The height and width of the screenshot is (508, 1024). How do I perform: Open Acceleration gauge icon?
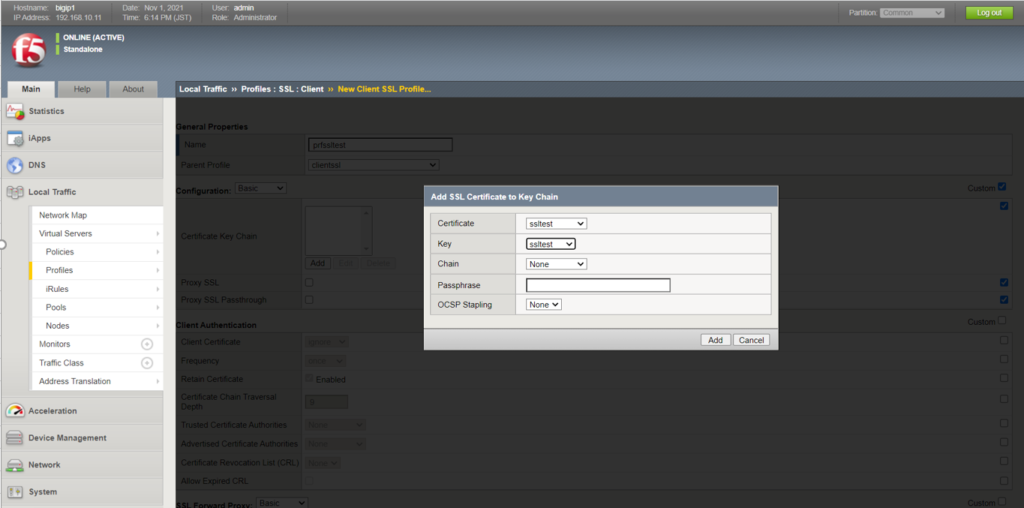15,411
